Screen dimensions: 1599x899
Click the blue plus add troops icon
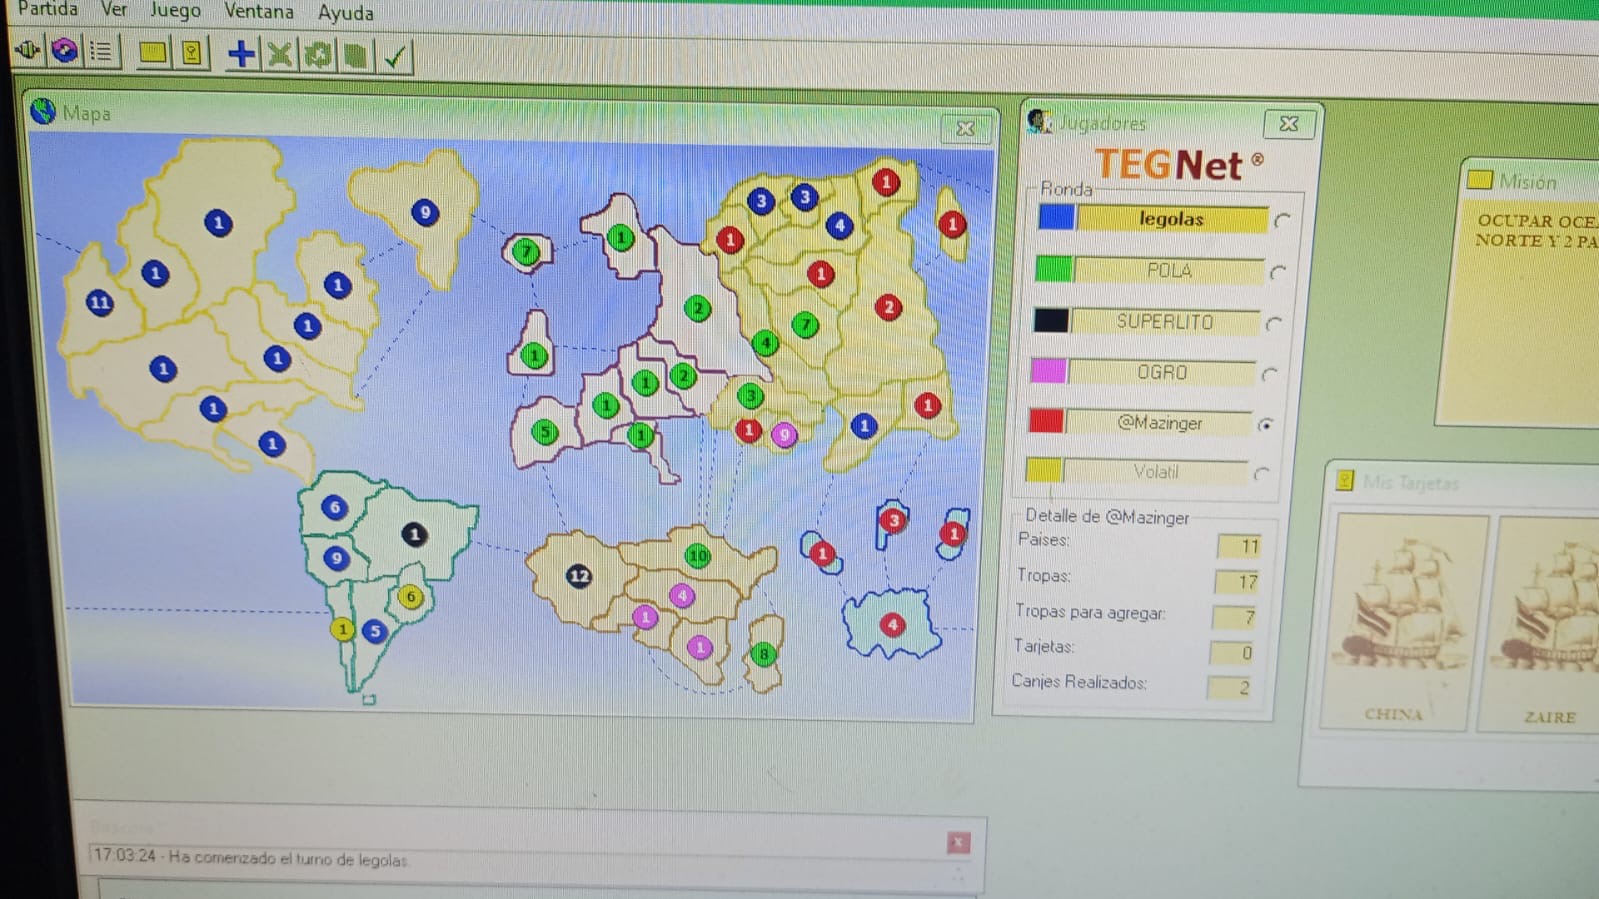(241, 54)
